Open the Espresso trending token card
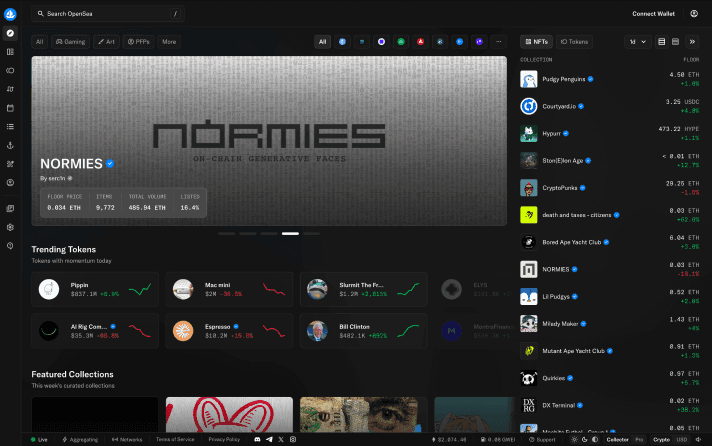The width and height of the screenshot is (712, 446). tap(229, 331)
